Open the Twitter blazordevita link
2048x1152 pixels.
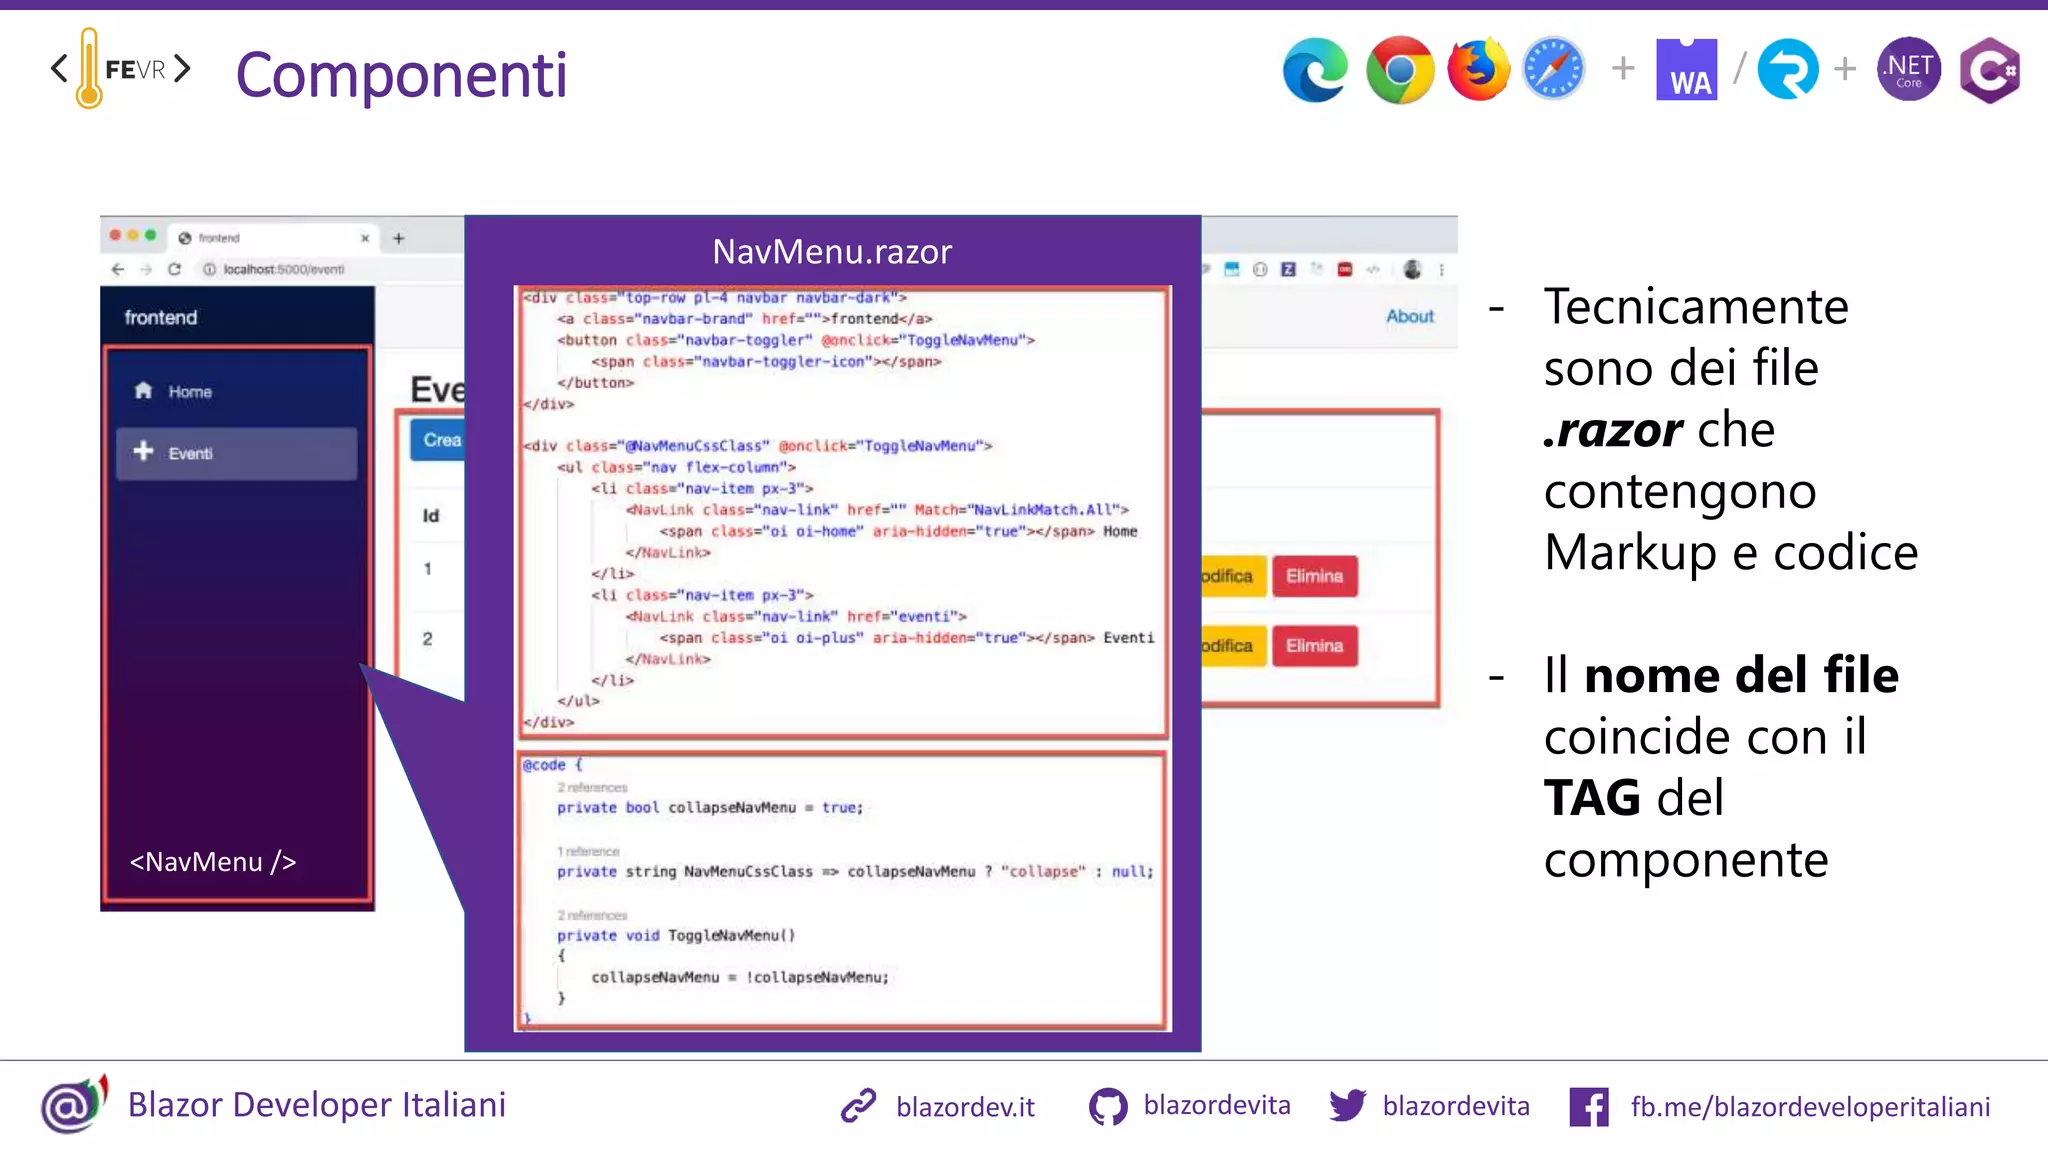tap(1456, 1105)
